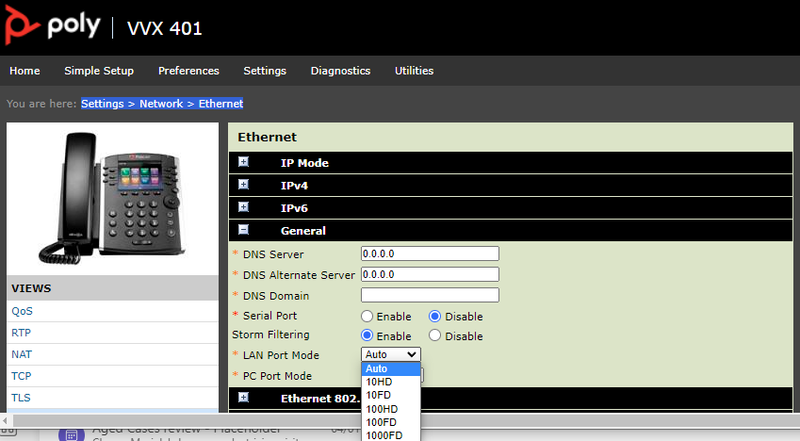This screenshot has height=441, width=800.
Task: Set Storm Filtering to Enable
Action: pyautogui.click(x=367, y=335)
